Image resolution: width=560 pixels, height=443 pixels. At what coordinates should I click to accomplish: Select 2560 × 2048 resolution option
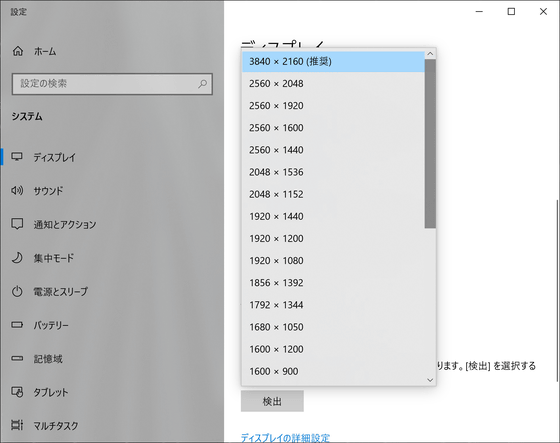333,84
